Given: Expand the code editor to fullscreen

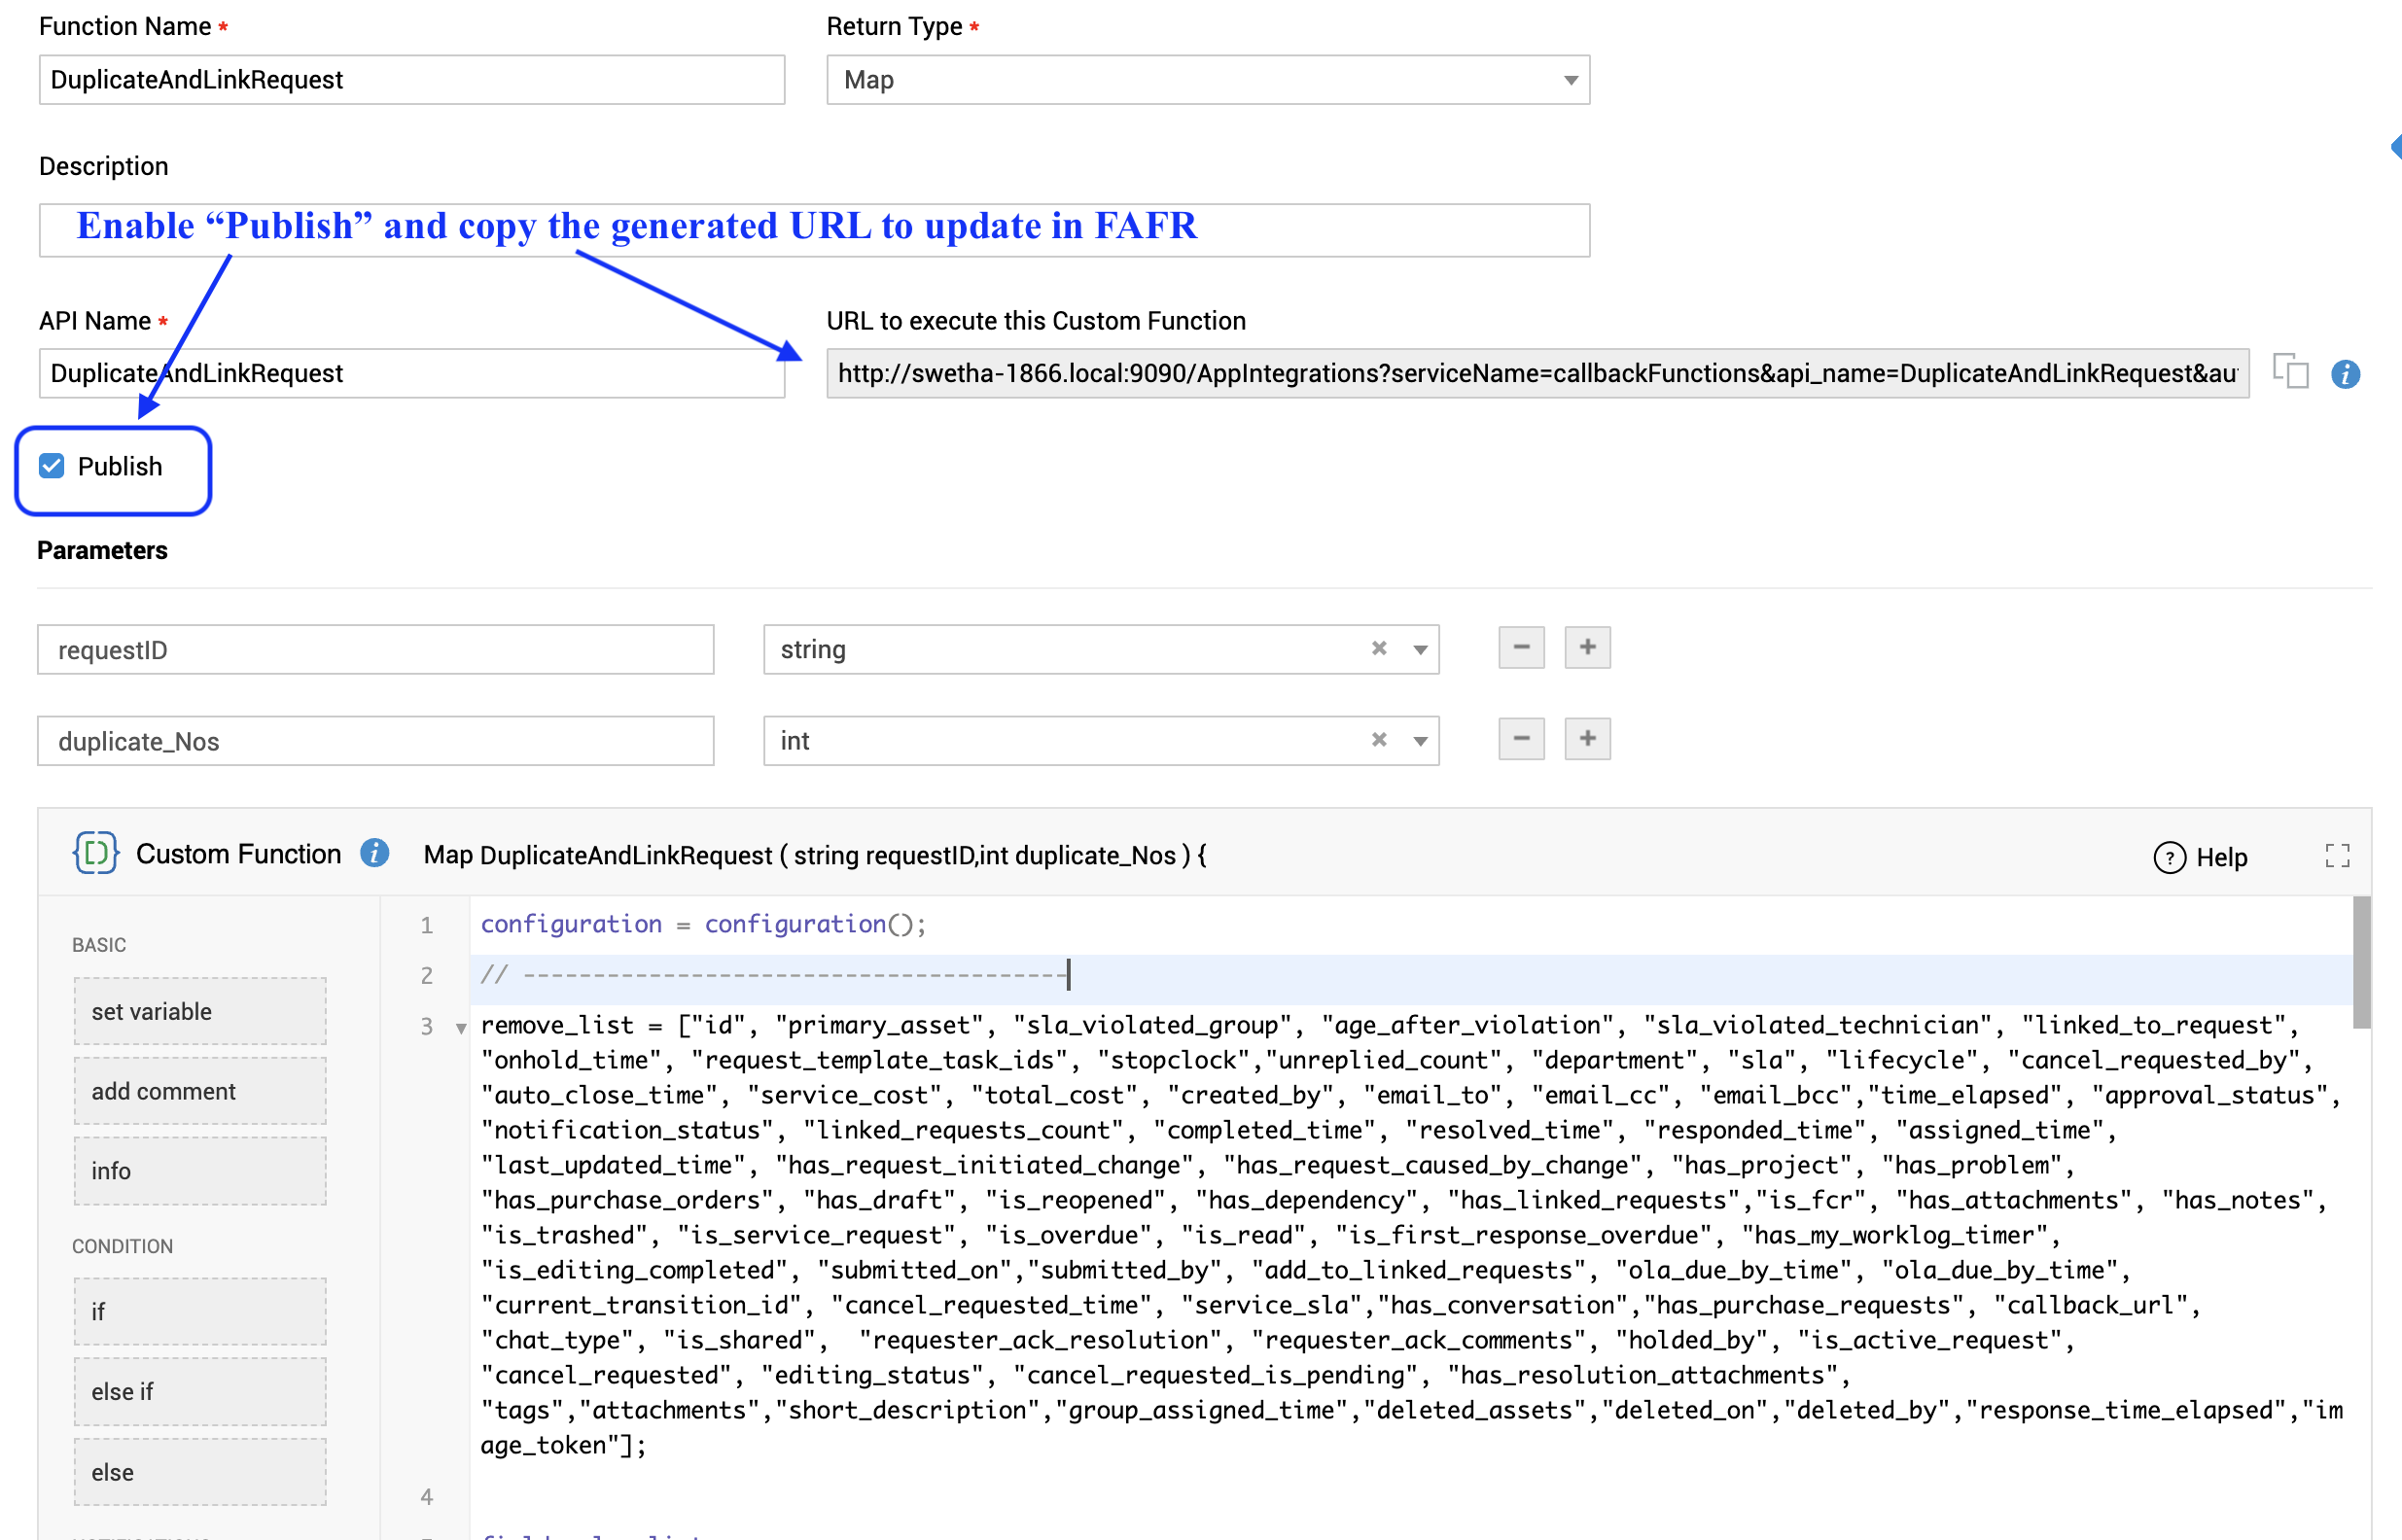Looking at the screenshot, I should click(x=2337, y=855).
